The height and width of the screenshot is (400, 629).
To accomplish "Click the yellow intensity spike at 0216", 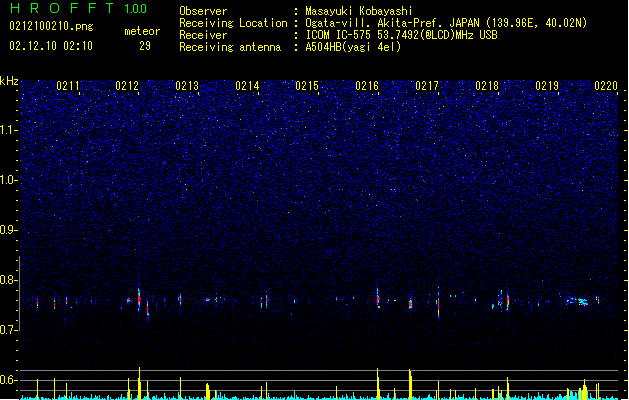I will (x=377, y=383).
